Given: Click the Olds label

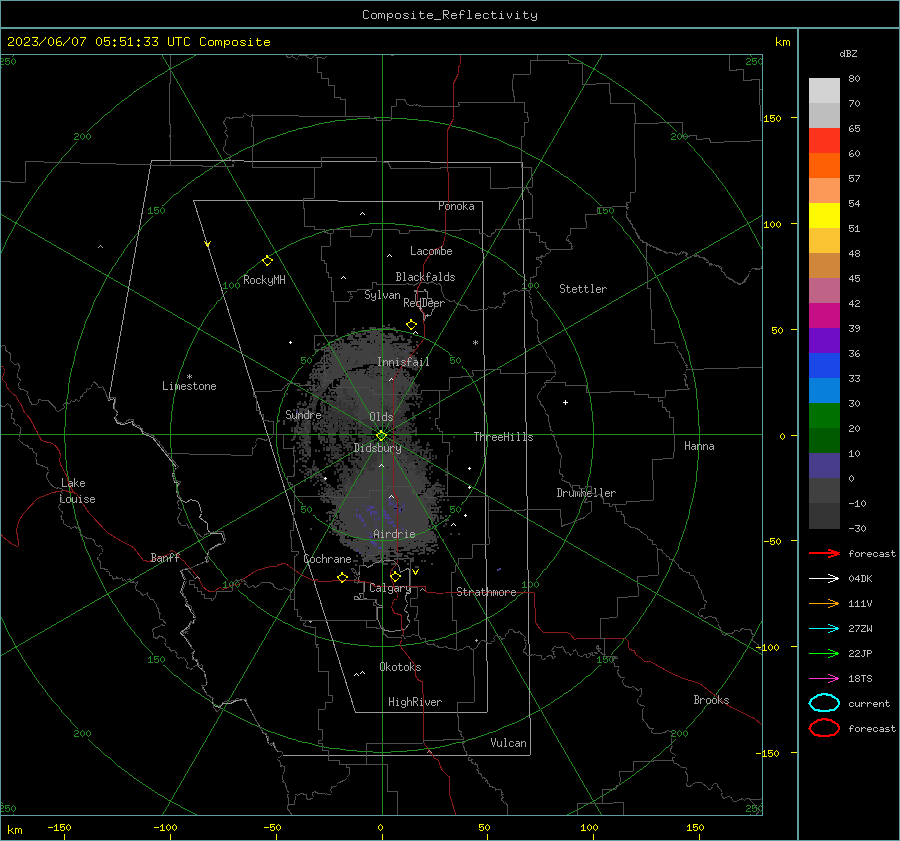Looking at the screenshot, I should coord(381,417).
